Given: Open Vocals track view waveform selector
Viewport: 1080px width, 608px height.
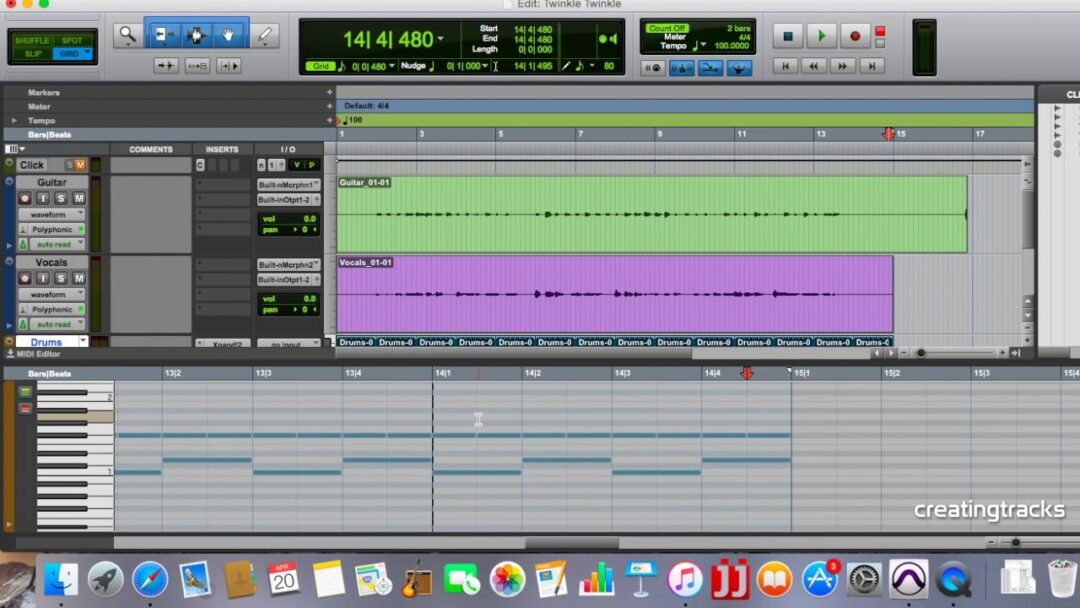Looking at the screenshot, I should [x=52, y=294].
